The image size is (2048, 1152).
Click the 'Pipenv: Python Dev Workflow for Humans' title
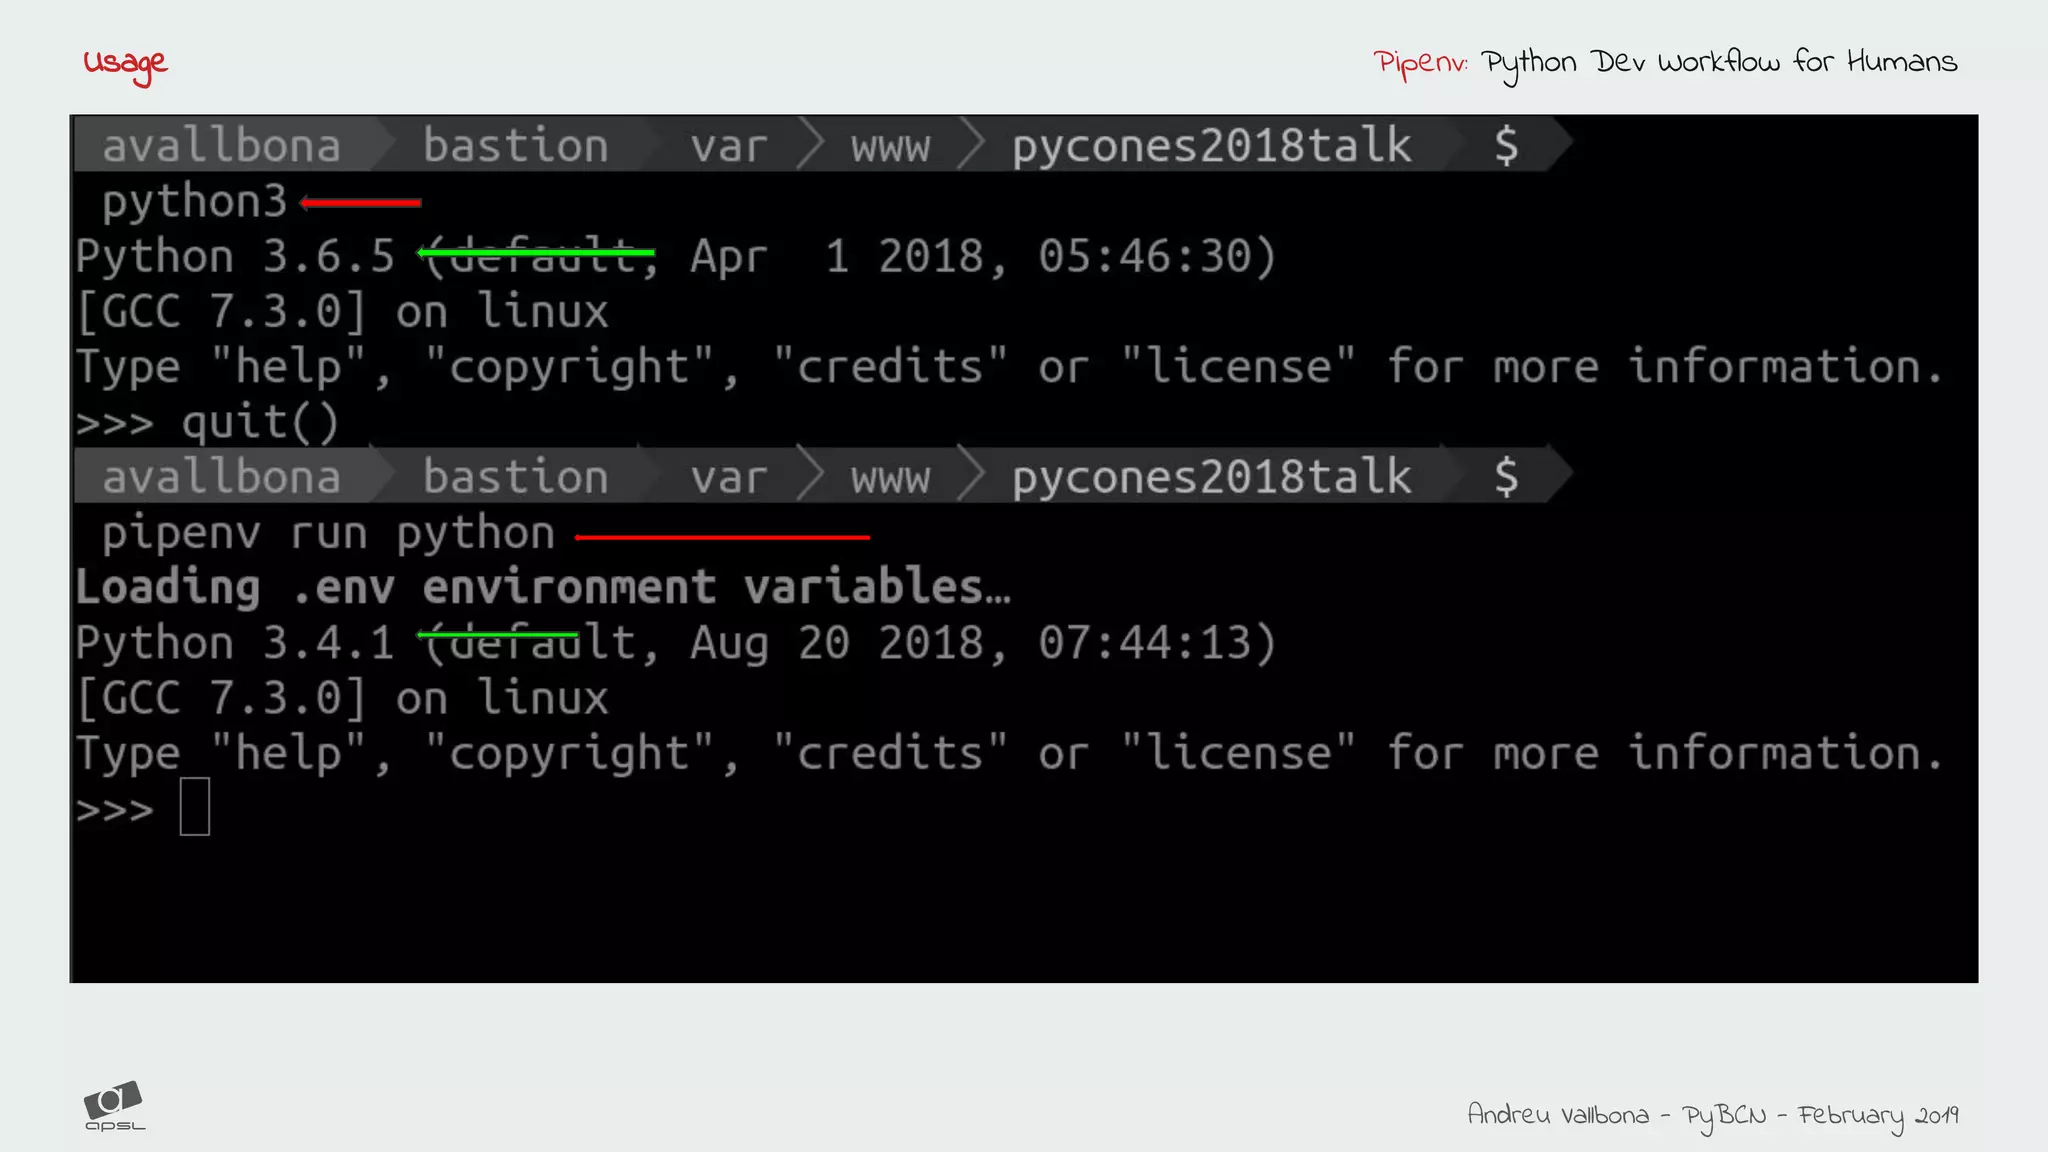click(x=1665, y=63)
